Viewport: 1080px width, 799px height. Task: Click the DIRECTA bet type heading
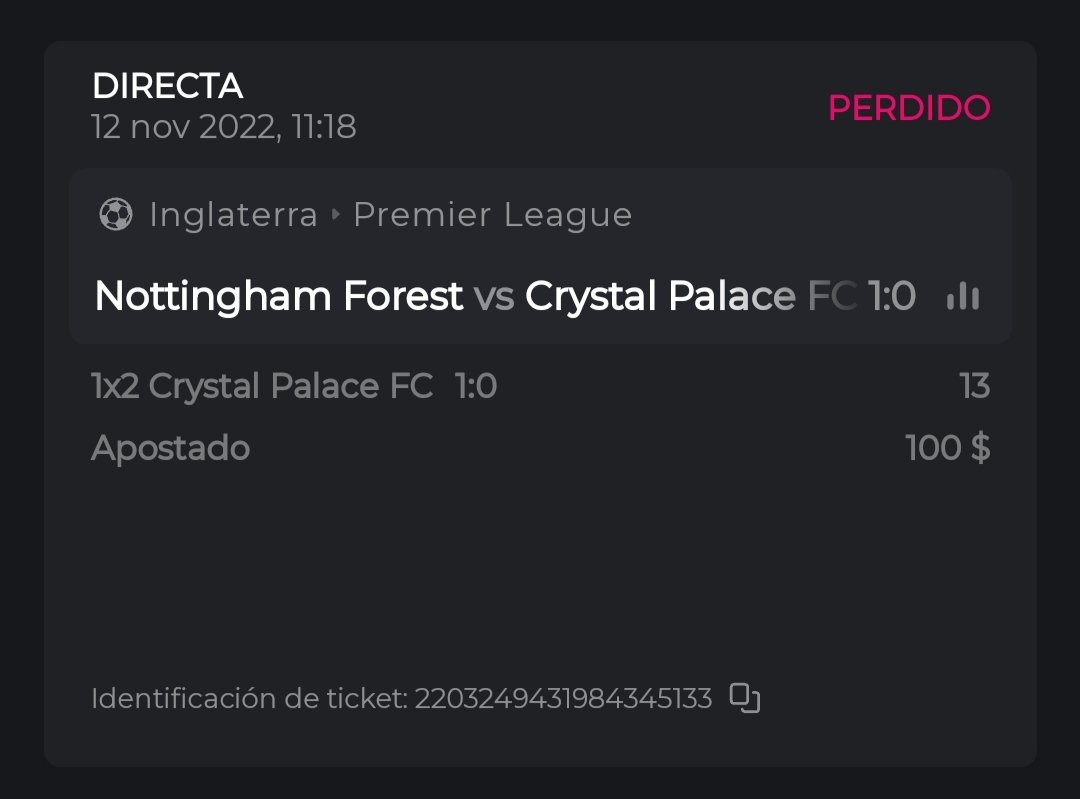(x=167, y=87)
